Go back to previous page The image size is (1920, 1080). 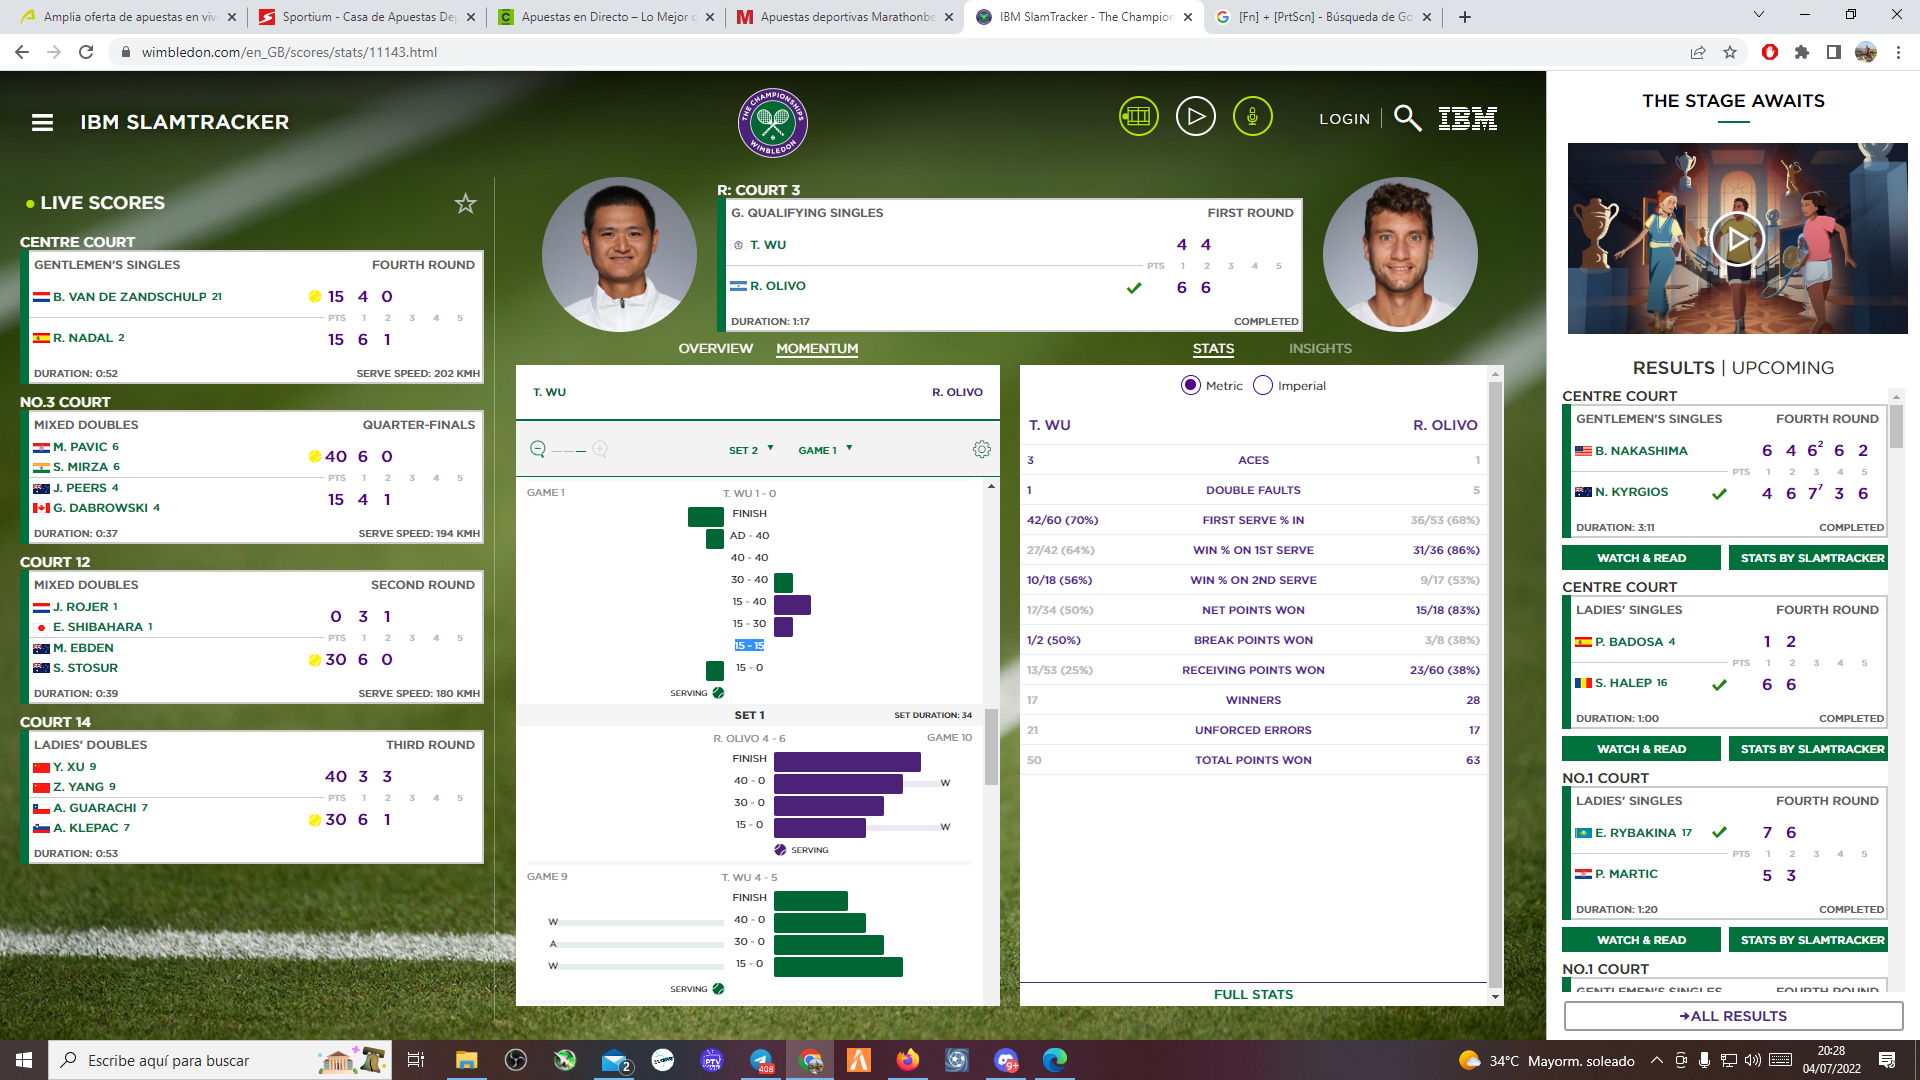point(22,52)
